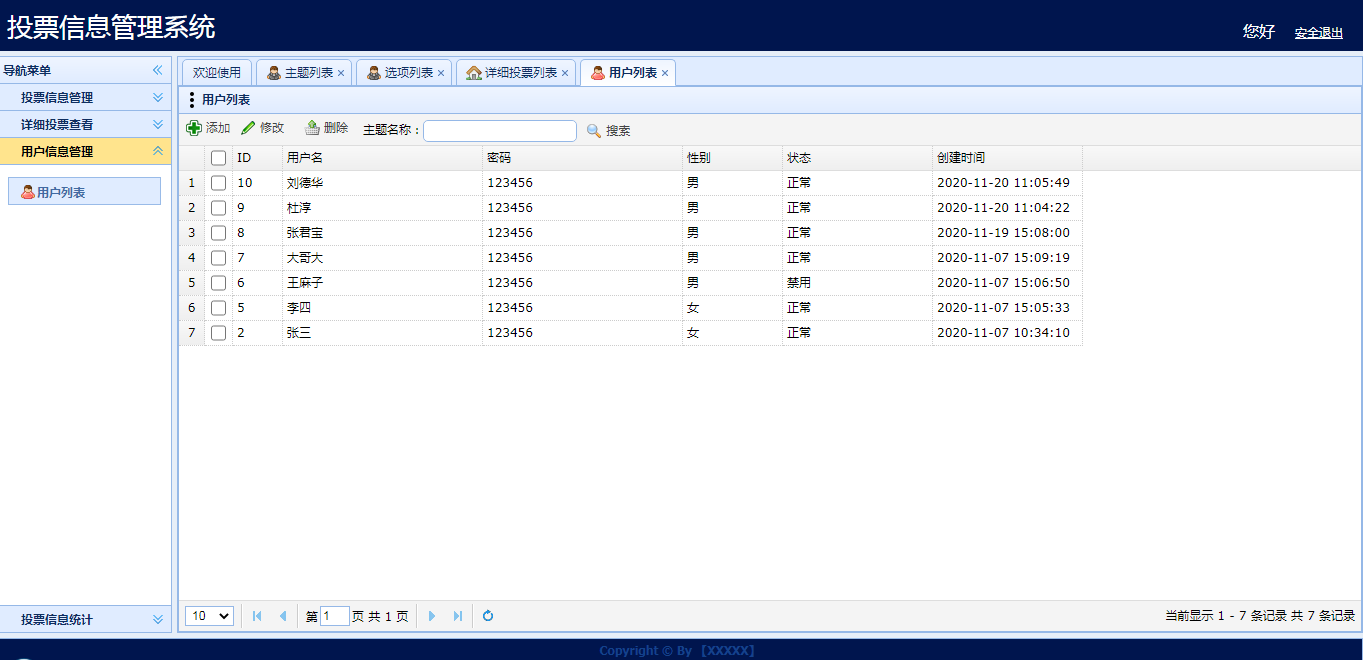Click the green 添加 add icon

(194, 128)
